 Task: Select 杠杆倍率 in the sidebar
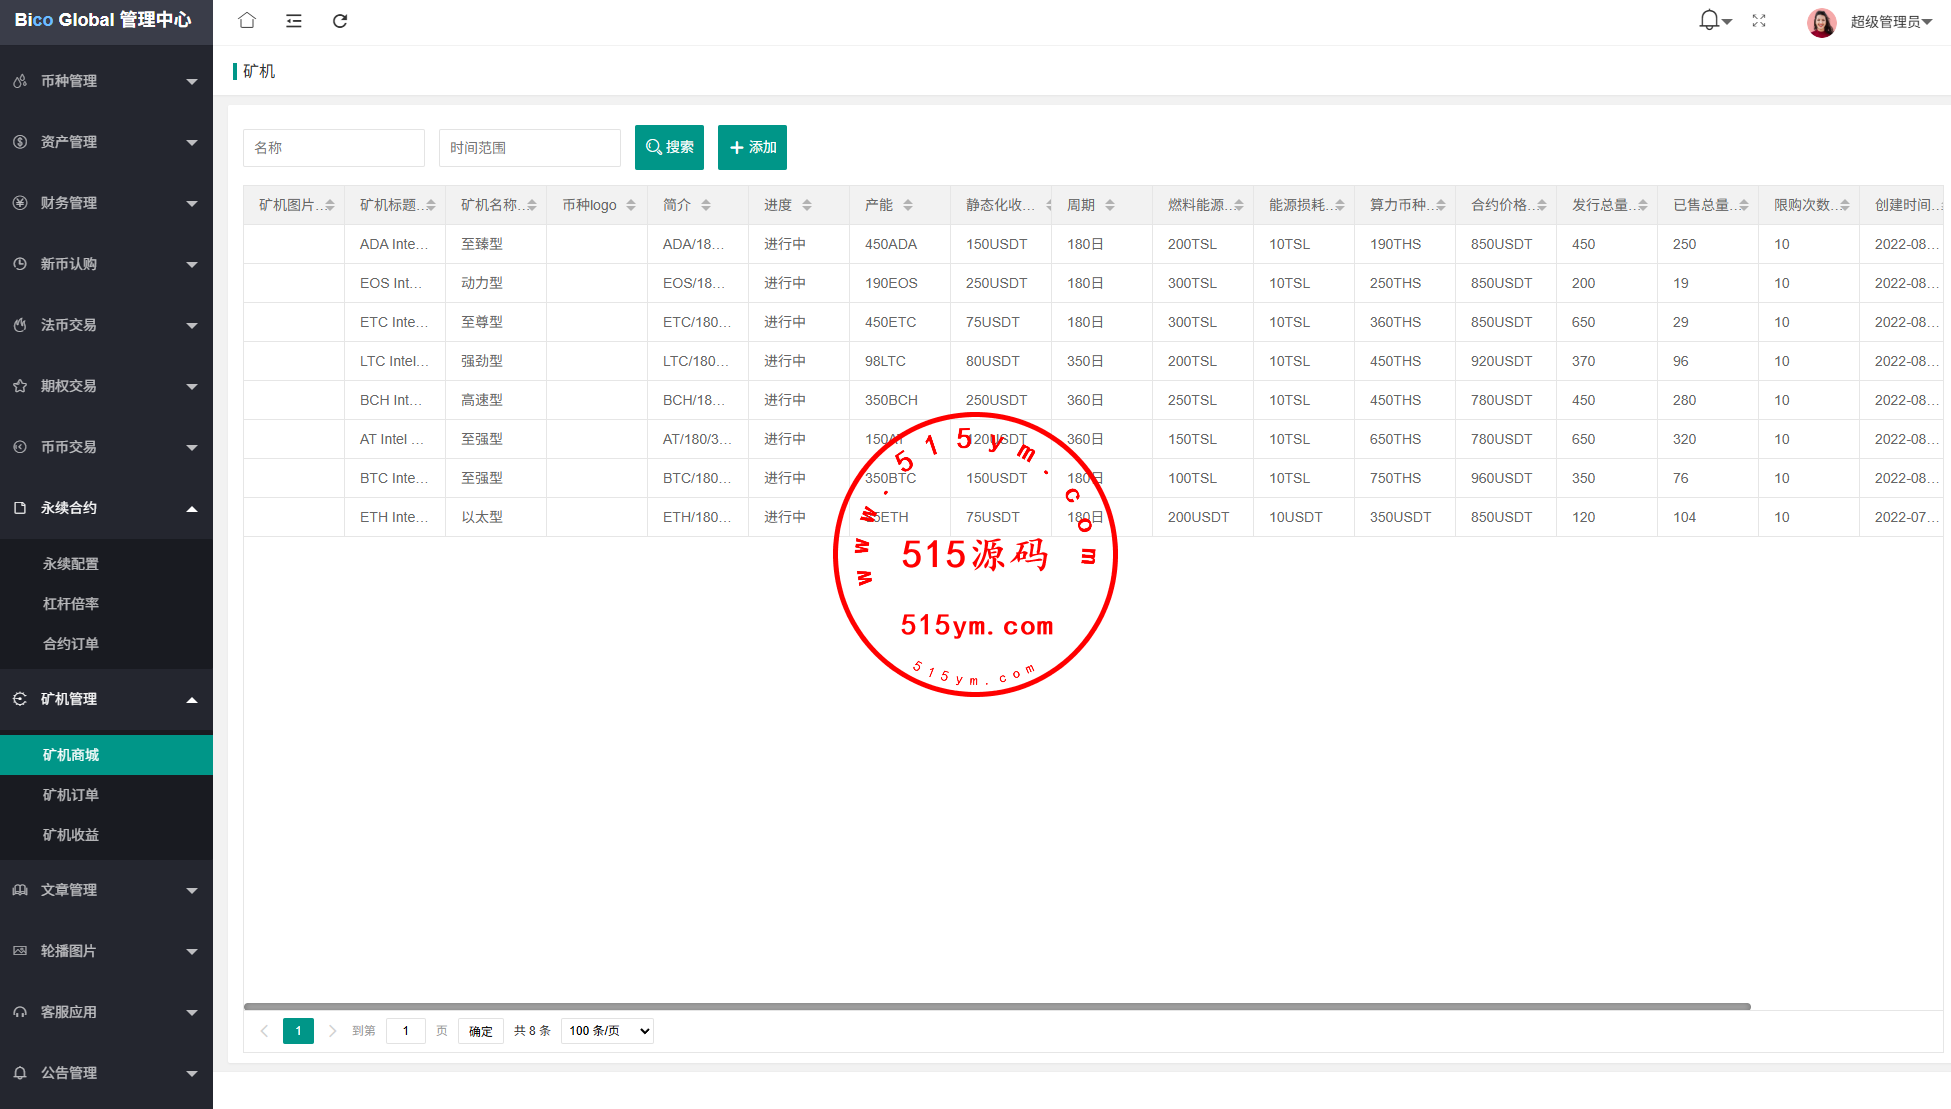point(71,604)
